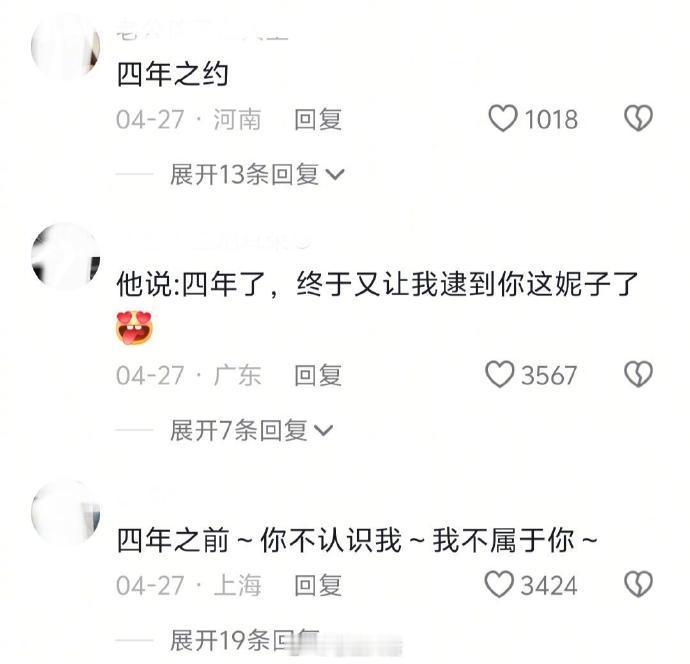The width and height of the screenshot is (690, 664).
Task: Like the comment with 1018 likes
Action: [503, 118]
